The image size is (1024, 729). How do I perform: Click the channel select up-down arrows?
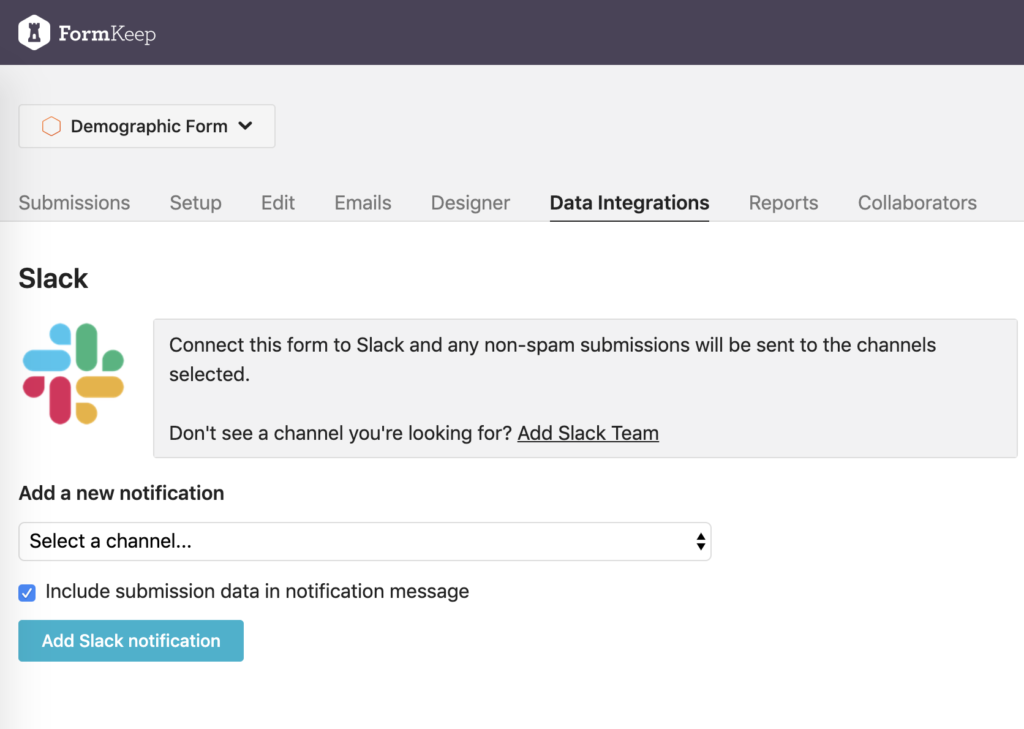coord(701,541)
